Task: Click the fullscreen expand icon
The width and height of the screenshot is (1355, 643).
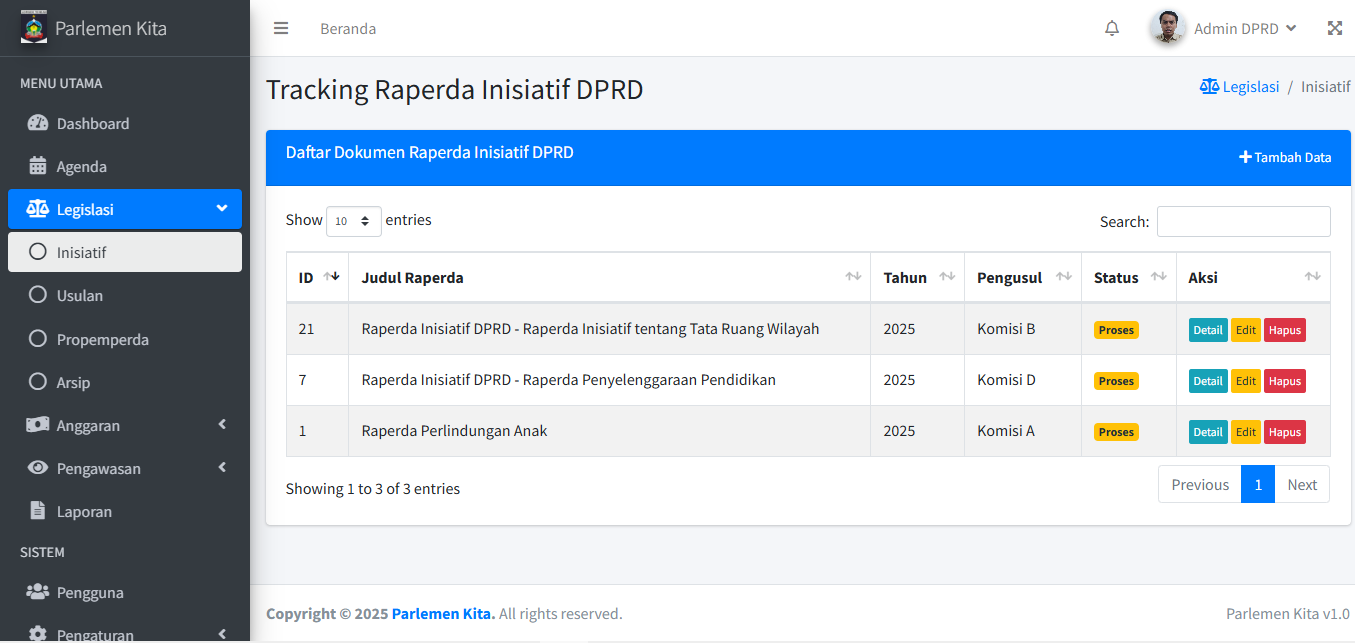Action: point(1334,28)
